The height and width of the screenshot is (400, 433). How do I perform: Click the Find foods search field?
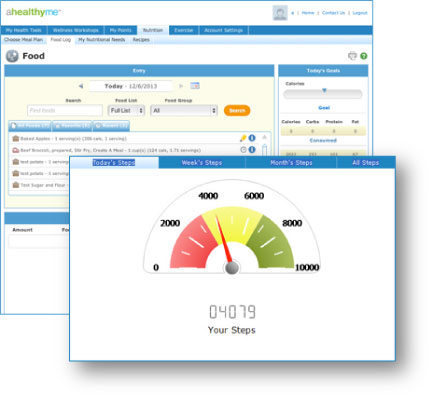tap(65, 110)
